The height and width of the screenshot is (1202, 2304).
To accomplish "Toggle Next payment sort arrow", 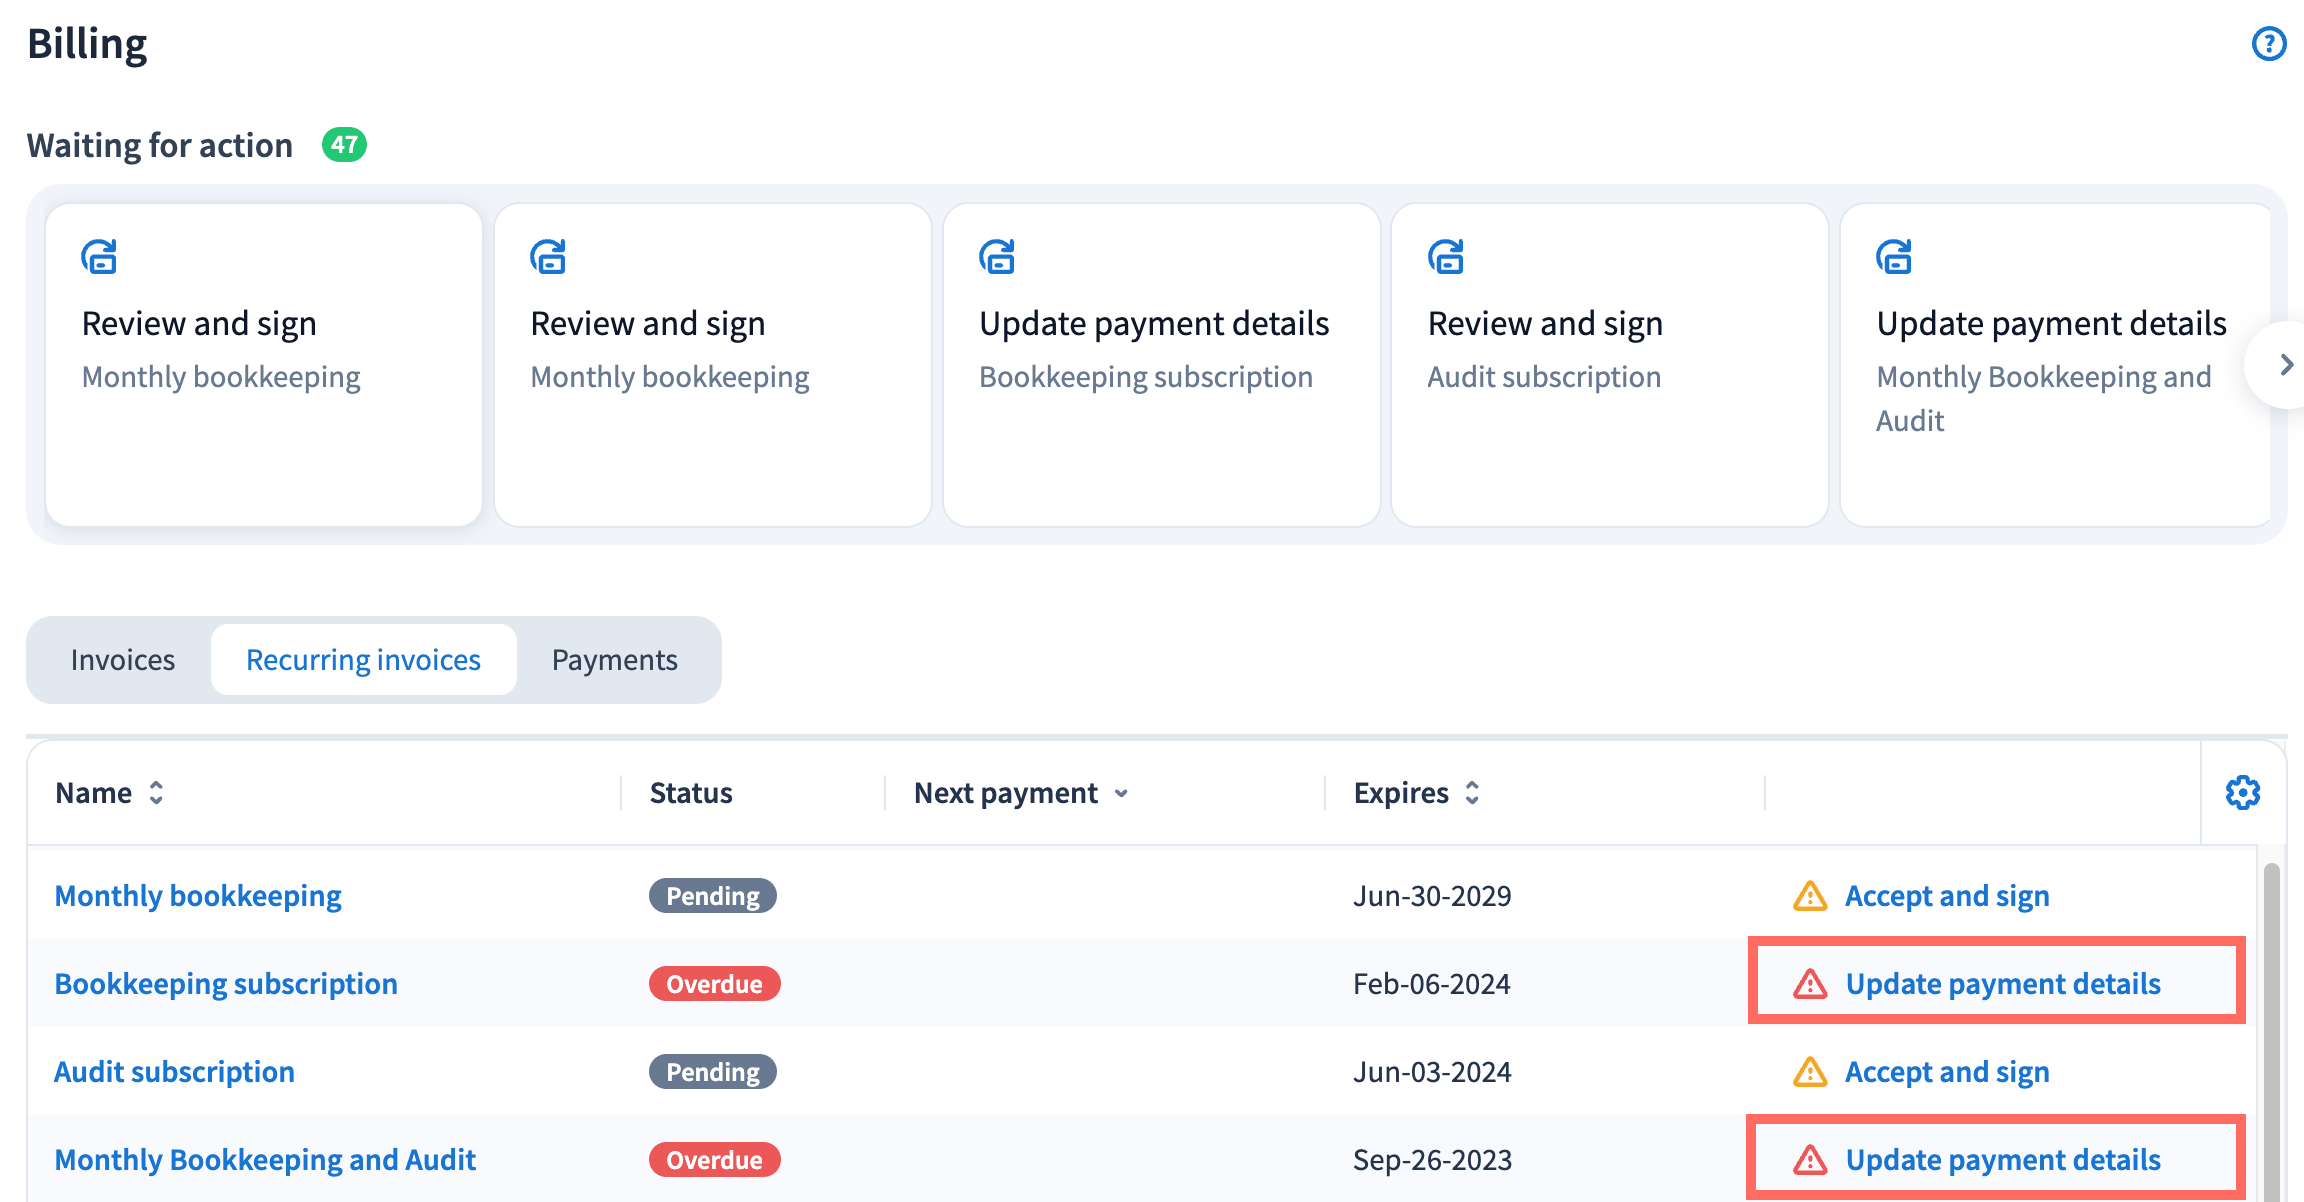I will [x=1121, y=793].
